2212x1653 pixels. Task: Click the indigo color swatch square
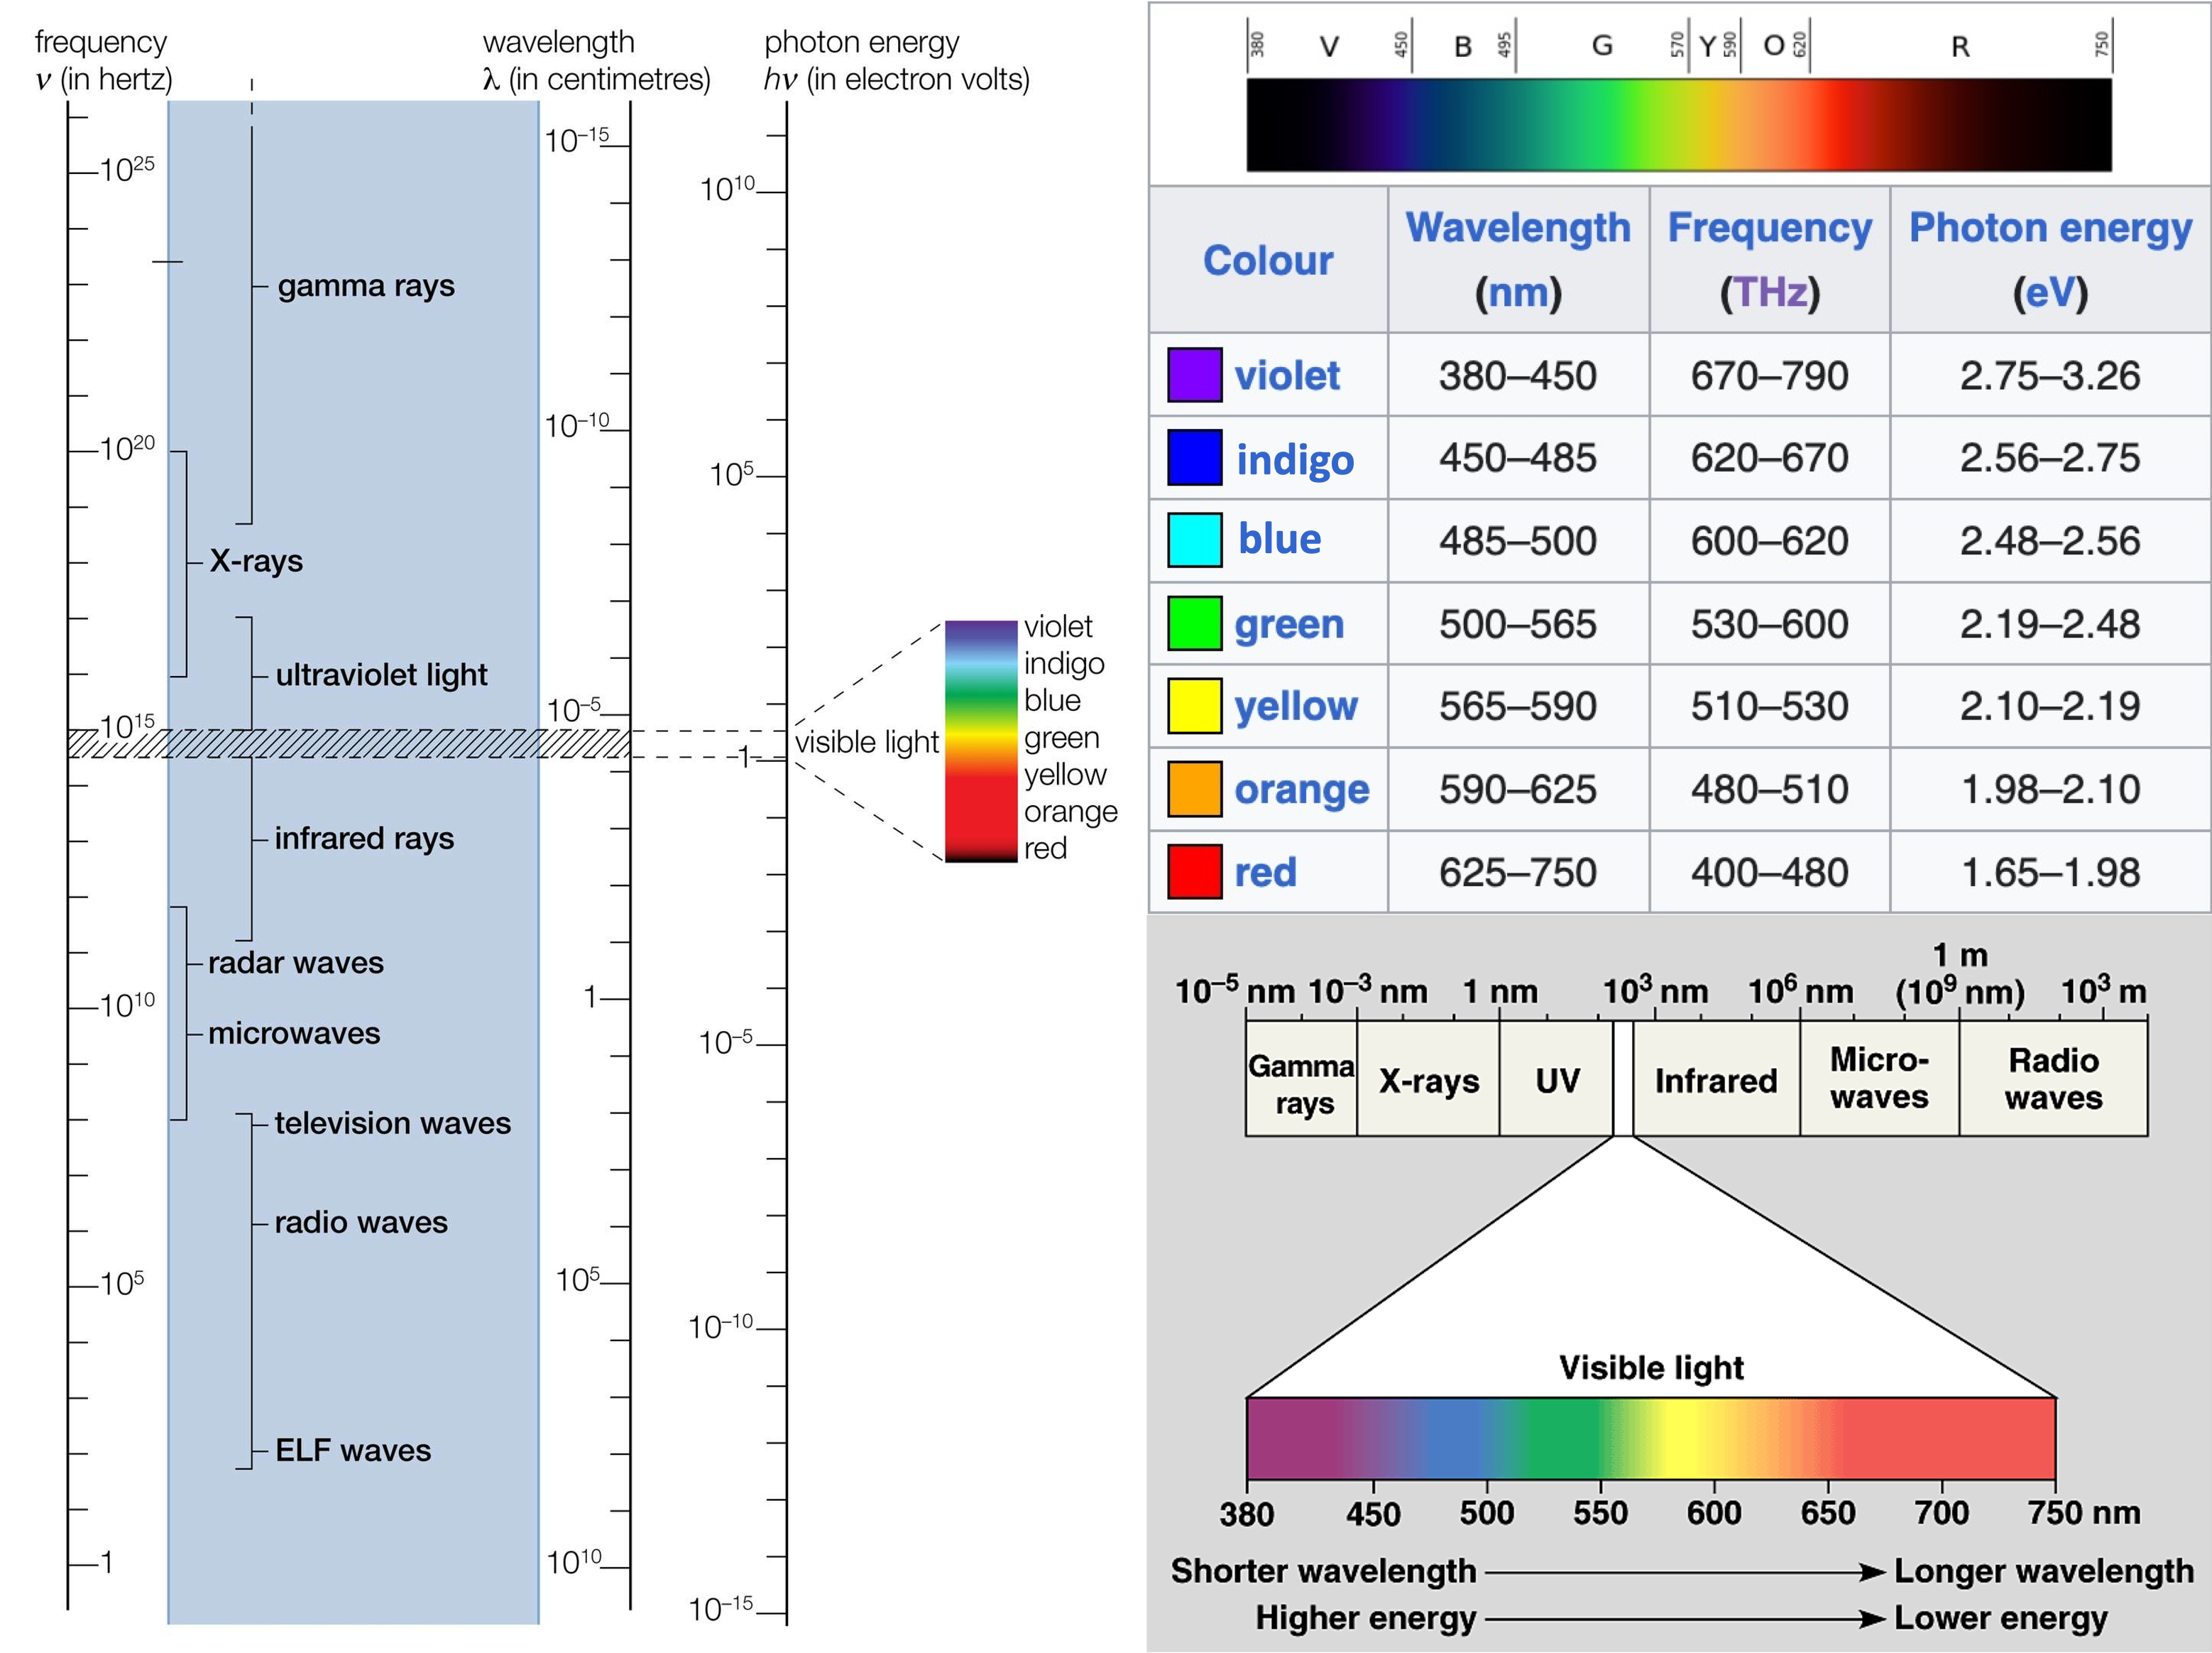click(x=1194, y=458)
